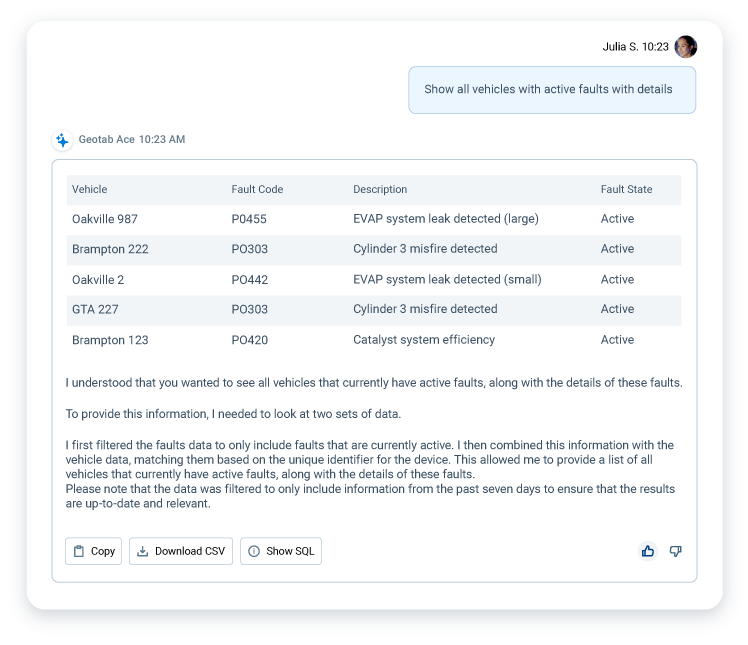Copy the response using Copy button
Viewport: 748px width, 645px height.
pyautogui.click(x=94, y=551)
